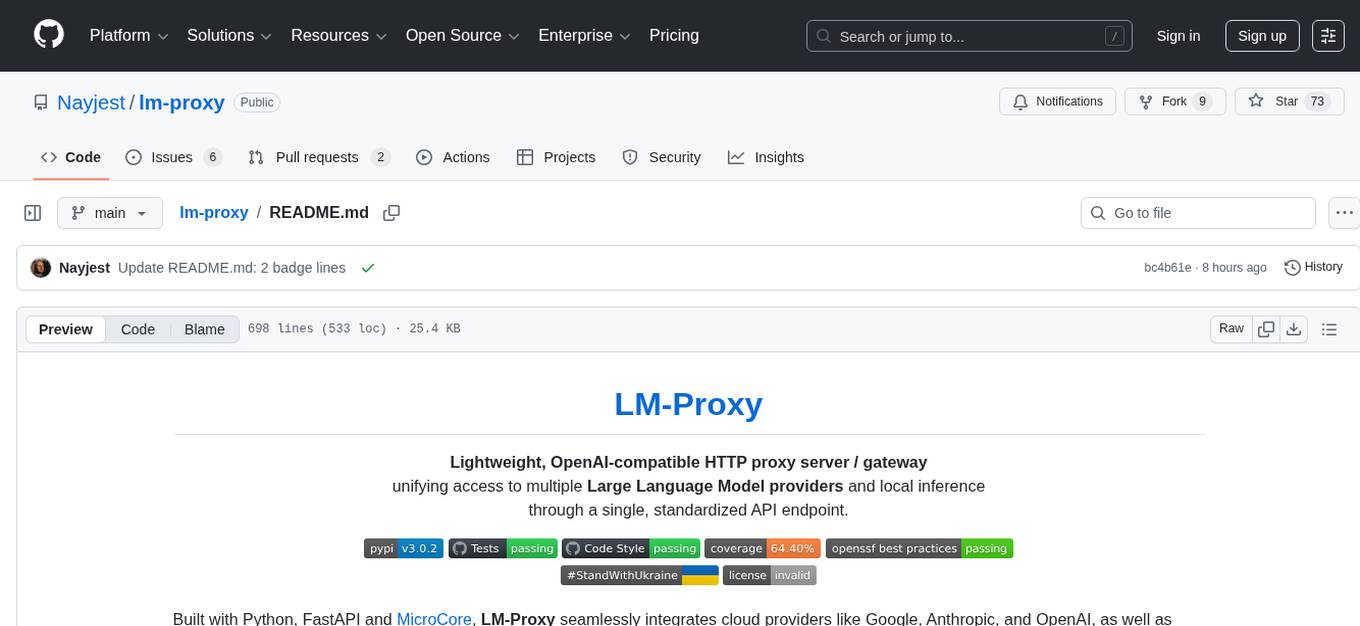Open the kebab menu beside Go to file
The width and height of the screenshot is (1360, 626).
click(x=1344, y=213)
